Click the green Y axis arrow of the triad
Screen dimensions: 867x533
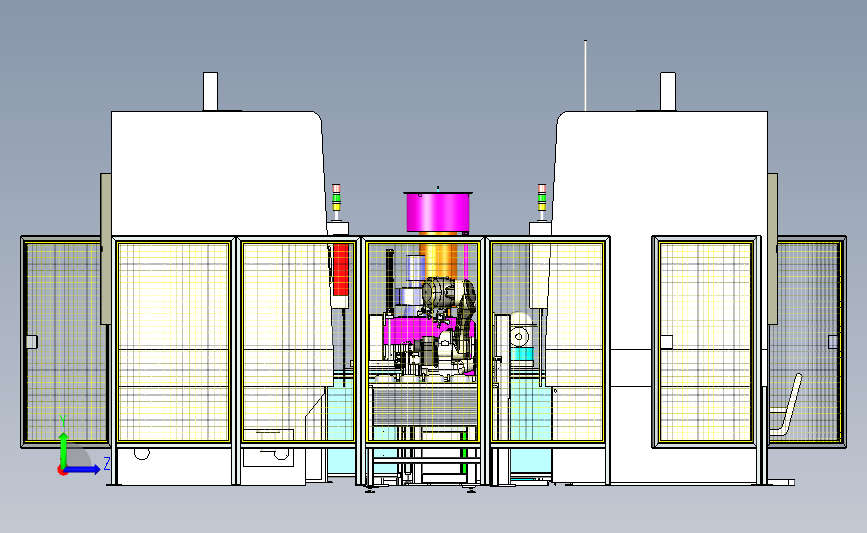coord(64,450)
